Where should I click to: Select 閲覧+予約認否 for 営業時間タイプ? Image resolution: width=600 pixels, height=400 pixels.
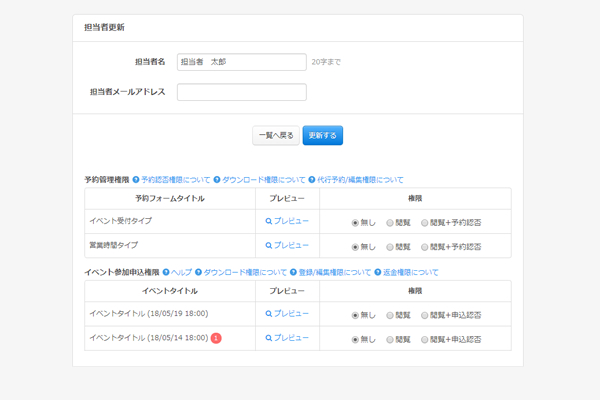click(425, 246)
